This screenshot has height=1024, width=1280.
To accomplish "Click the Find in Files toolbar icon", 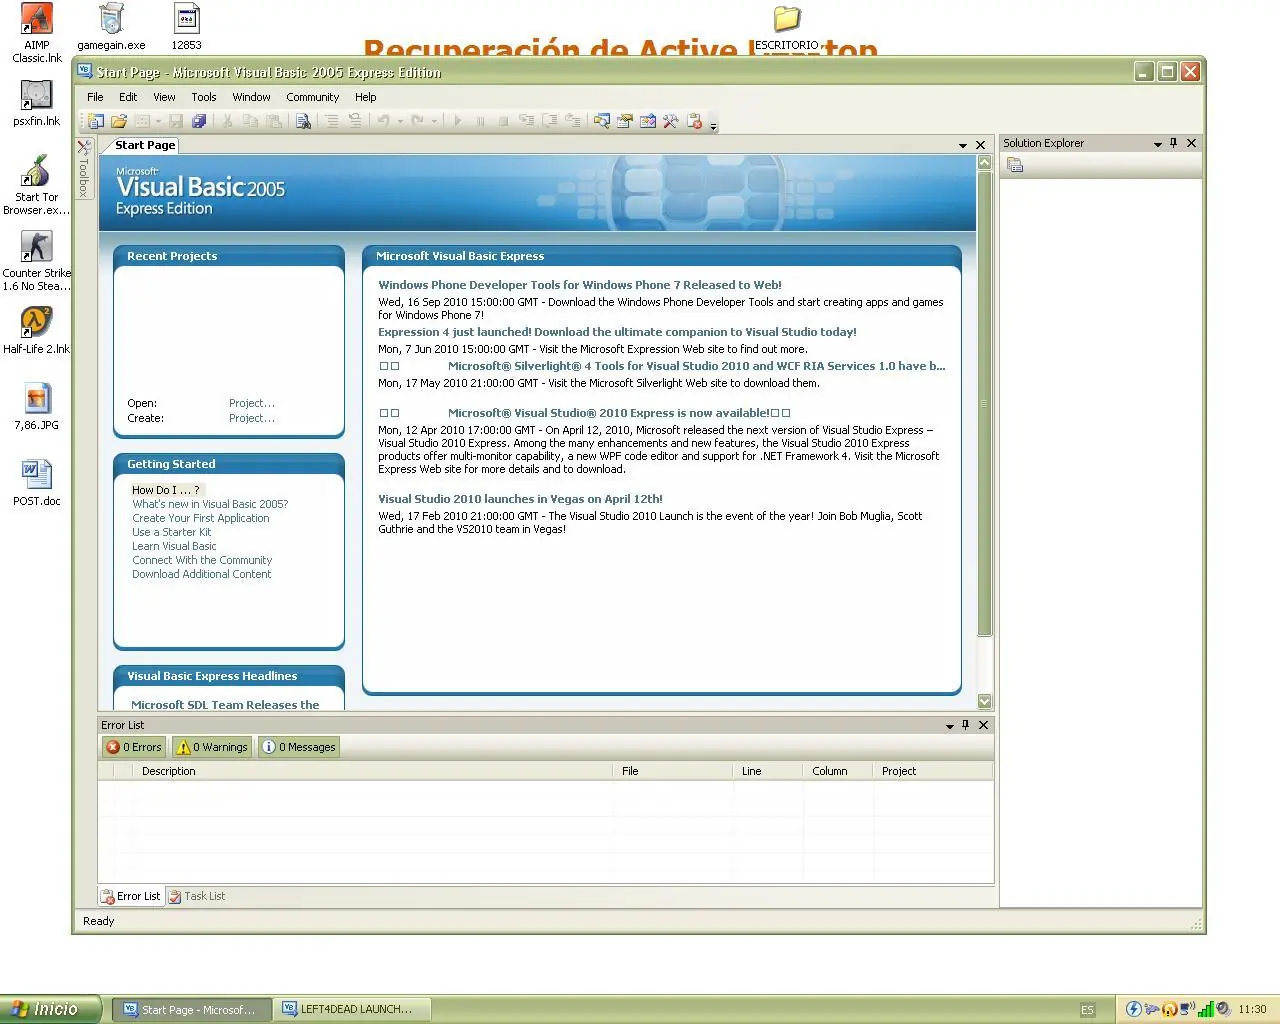I will coord(303,121).
